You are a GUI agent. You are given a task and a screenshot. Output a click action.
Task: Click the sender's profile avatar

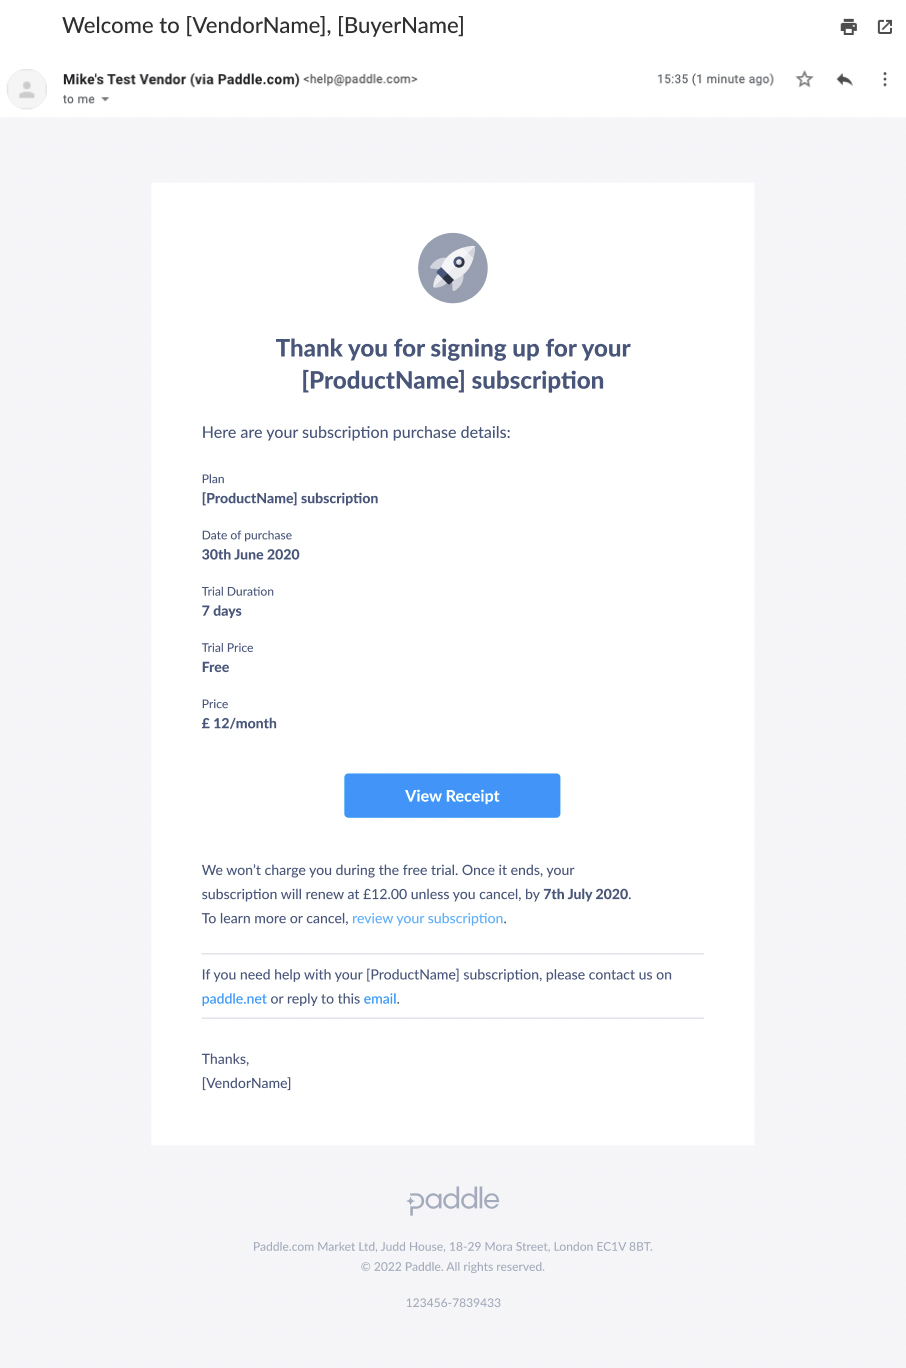point(27,89)
